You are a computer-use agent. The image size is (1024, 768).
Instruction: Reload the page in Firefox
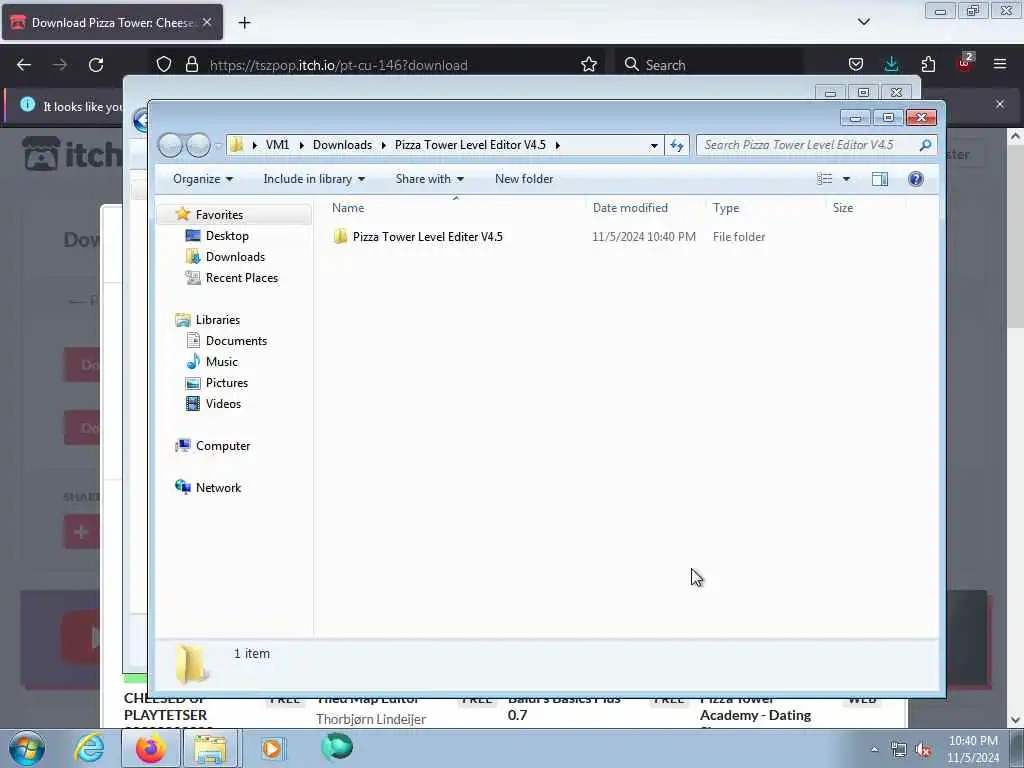[x=96, y=65]
